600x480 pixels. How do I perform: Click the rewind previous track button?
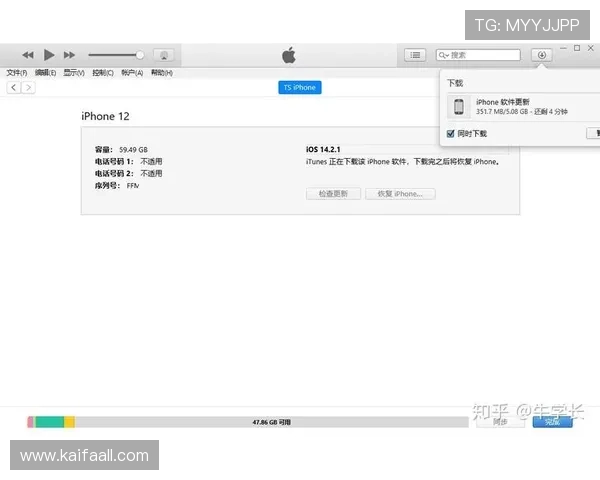[x=28, y=55]
